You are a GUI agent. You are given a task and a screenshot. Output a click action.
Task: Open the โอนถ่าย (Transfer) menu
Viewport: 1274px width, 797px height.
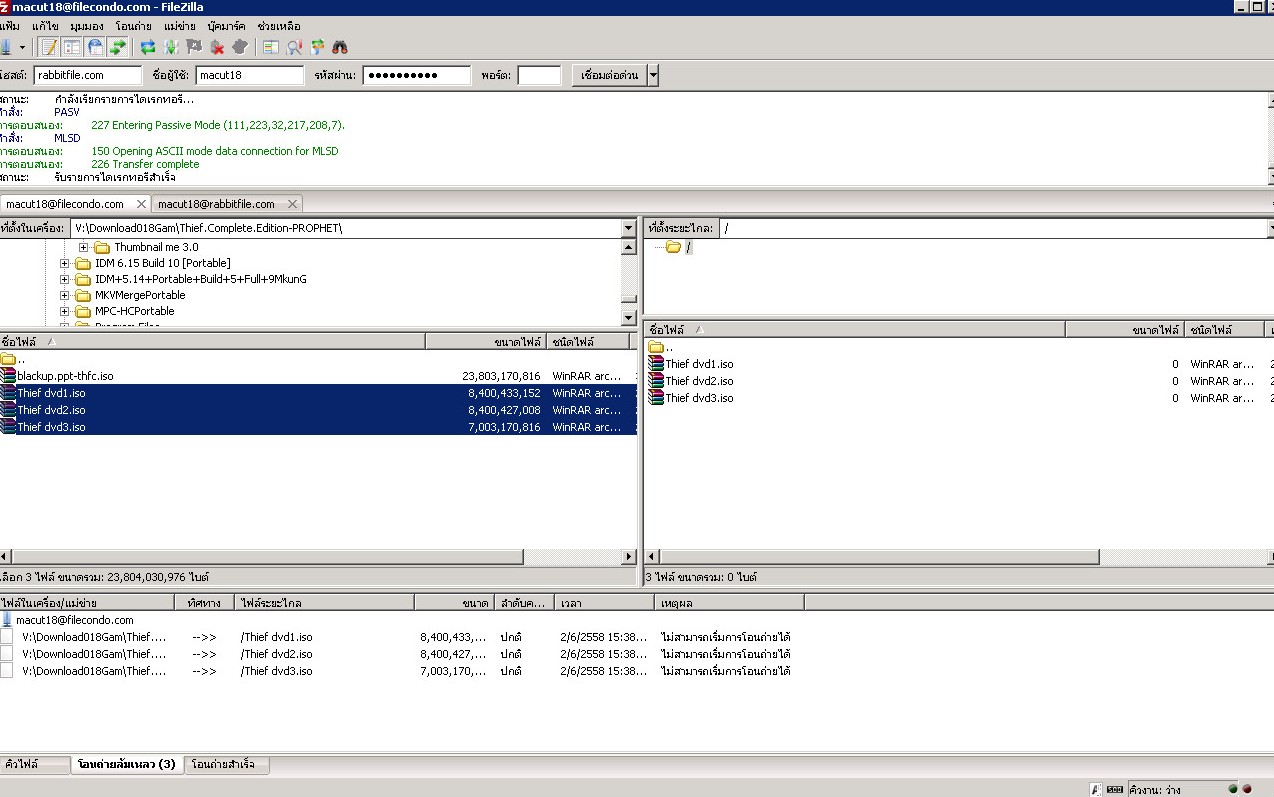[134, 25]
